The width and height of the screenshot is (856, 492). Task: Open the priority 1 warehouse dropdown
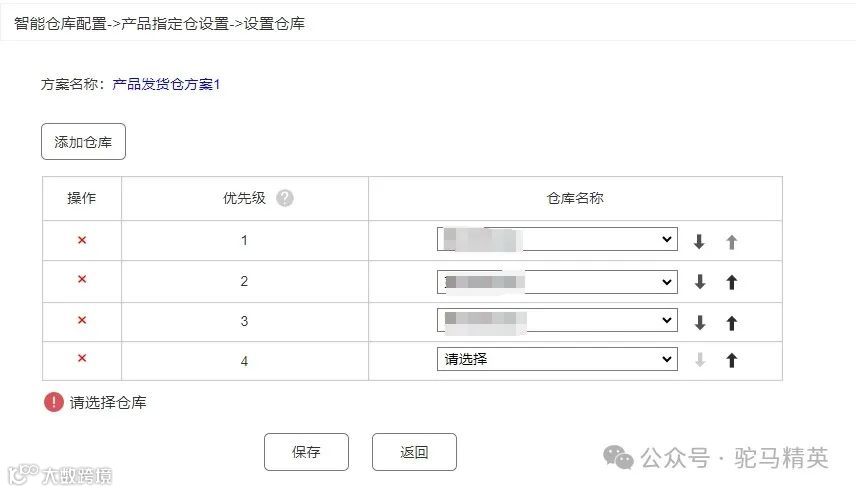tap(557, 239)
